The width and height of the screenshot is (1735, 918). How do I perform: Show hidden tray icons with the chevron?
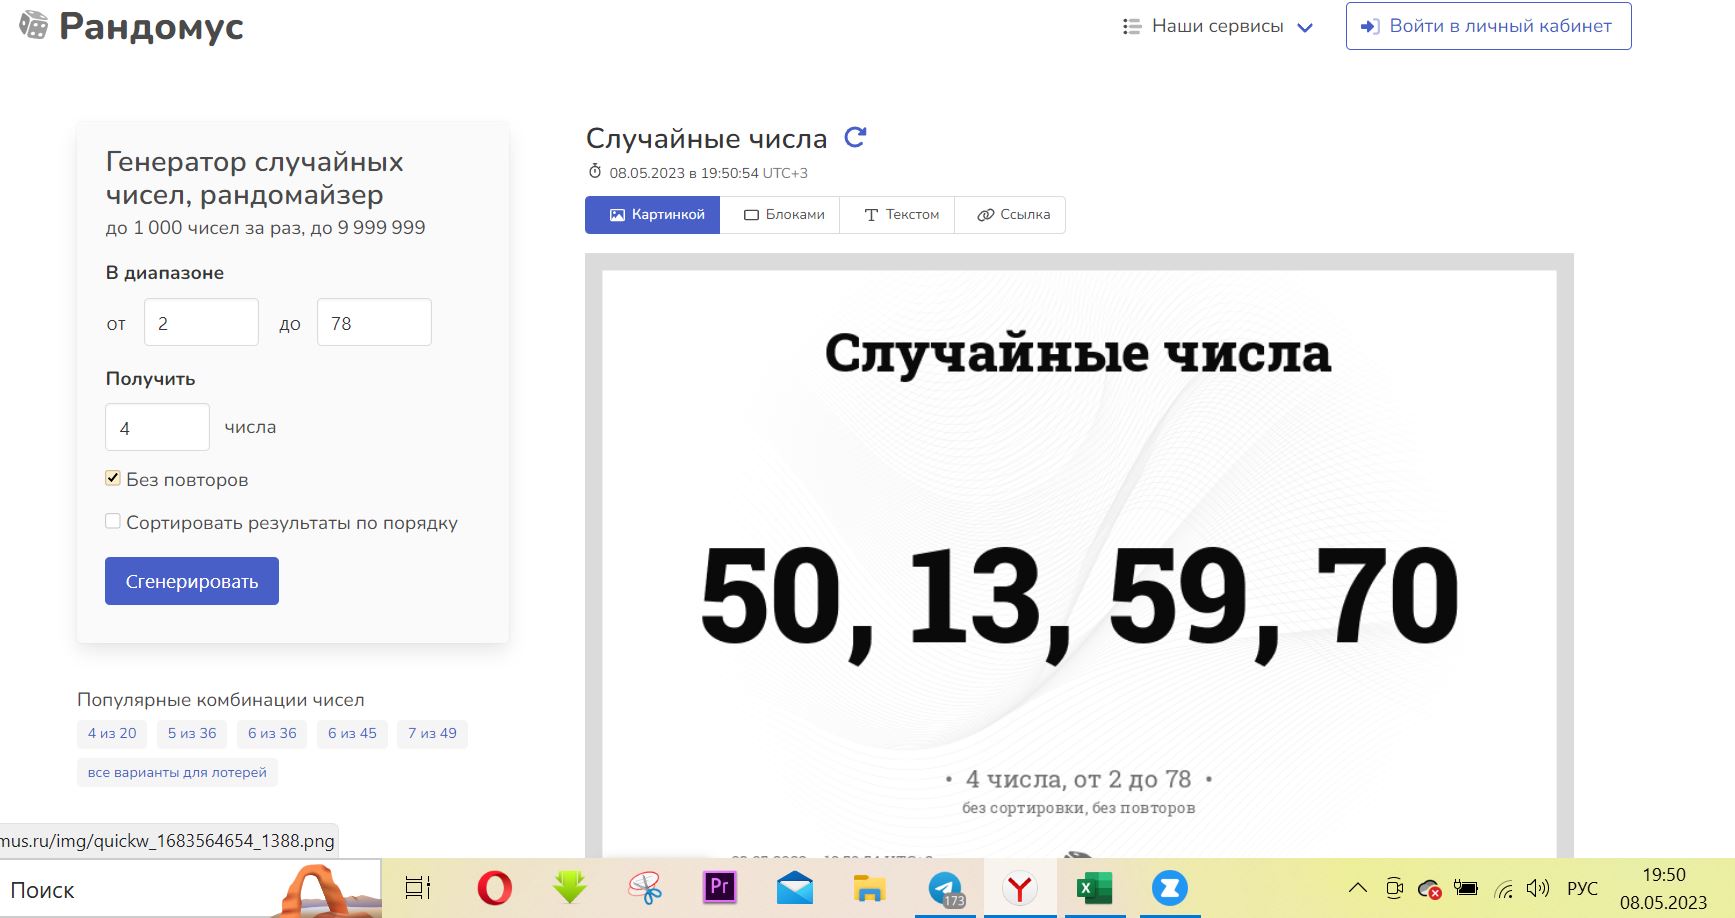pos(1357,888)
